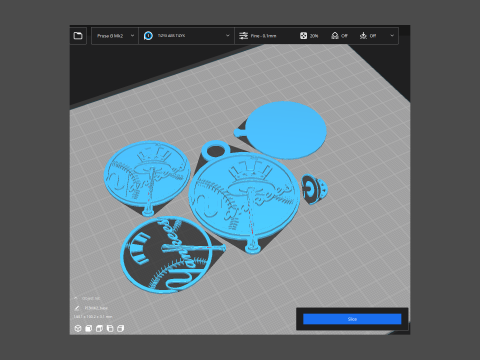Open the printer selection dropdown
Image resolution: width=480 pixels, height=360 pixels.
point(115,36)
